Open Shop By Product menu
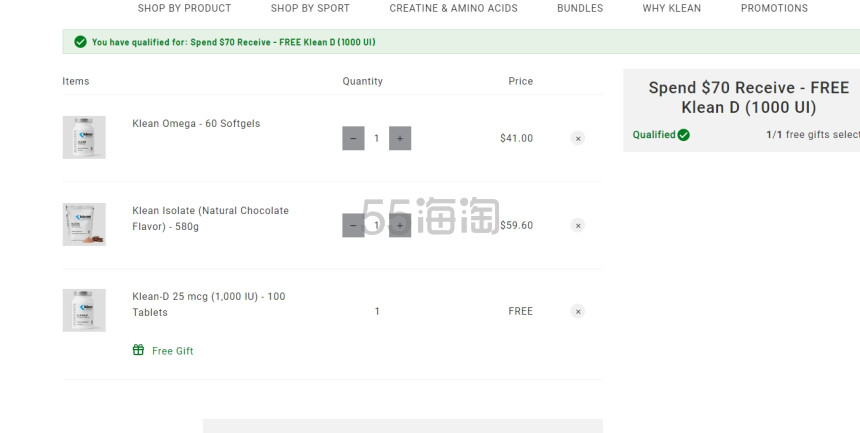This screenshot has width=860, height=433. pos(184,8)
